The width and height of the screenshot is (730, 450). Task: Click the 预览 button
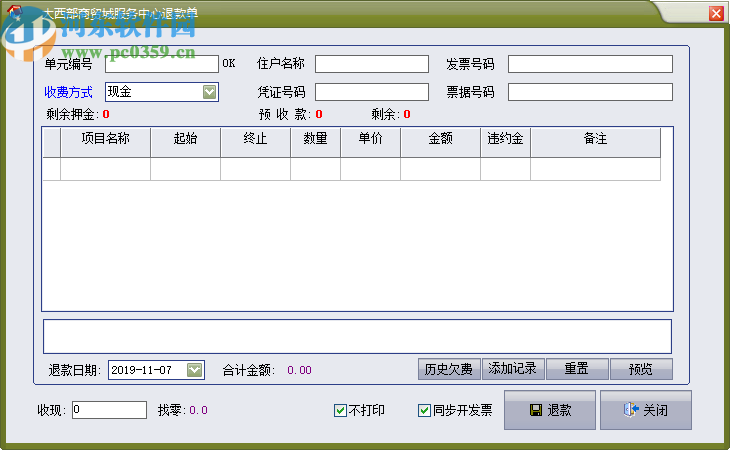(641, 369)
